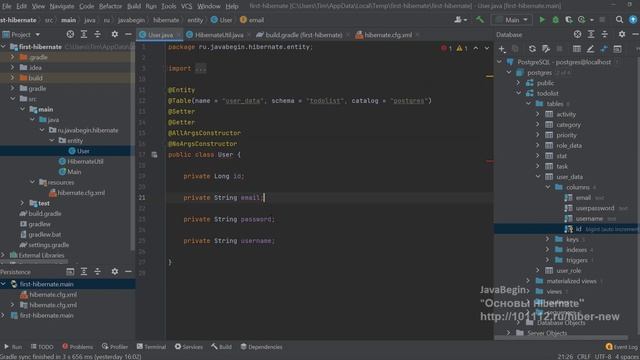The image size is (640, 360).
Task: Open the Terminal tool window
Action: pyautogui.click(x=151, y=347)
